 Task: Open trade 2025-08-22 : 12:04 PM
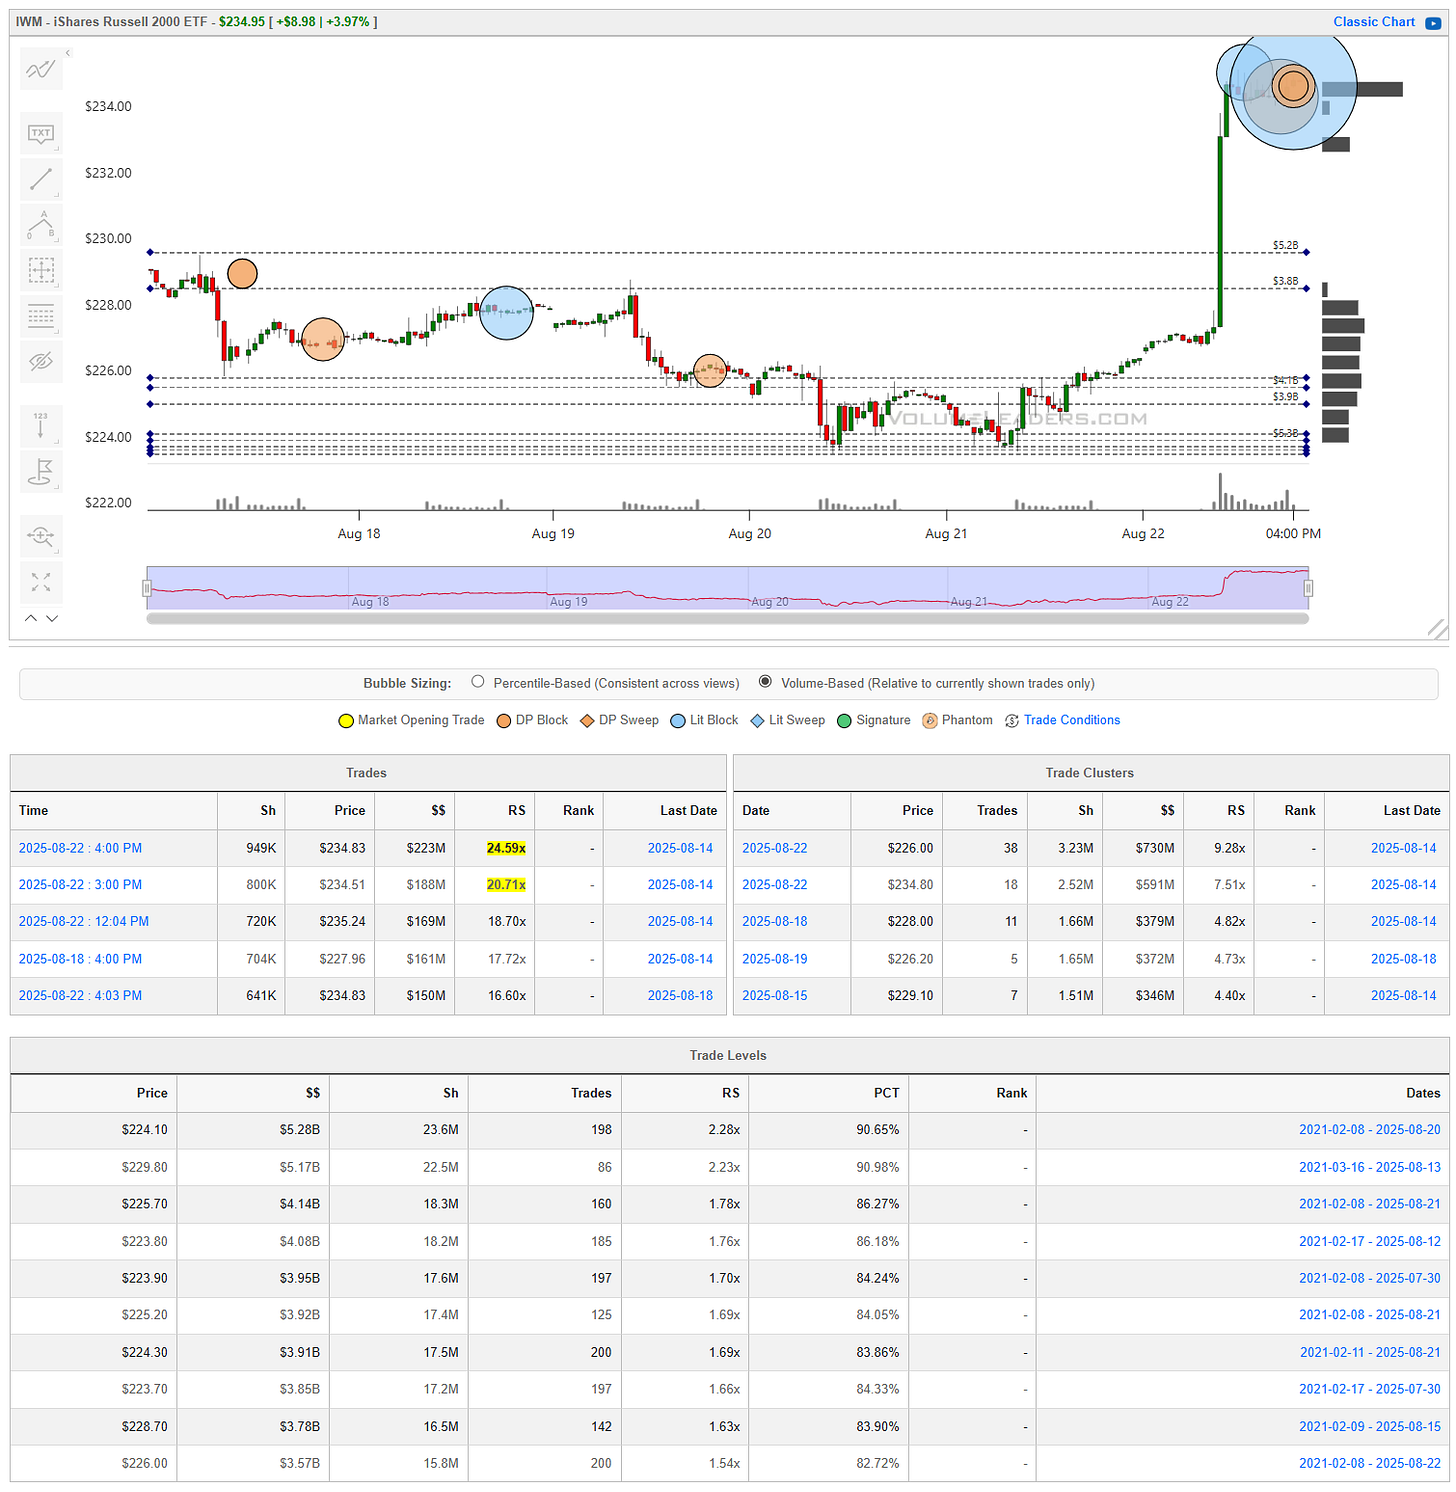84,921
